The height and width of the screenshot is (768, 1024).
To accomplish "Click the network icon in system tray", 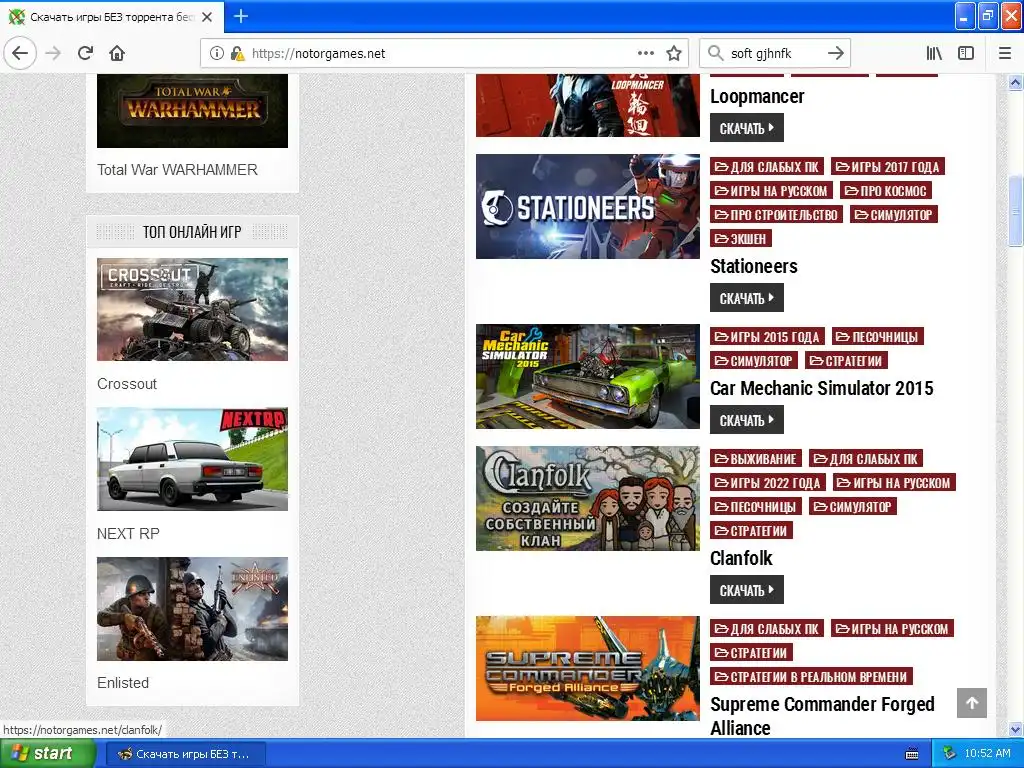I will (950, 754).
